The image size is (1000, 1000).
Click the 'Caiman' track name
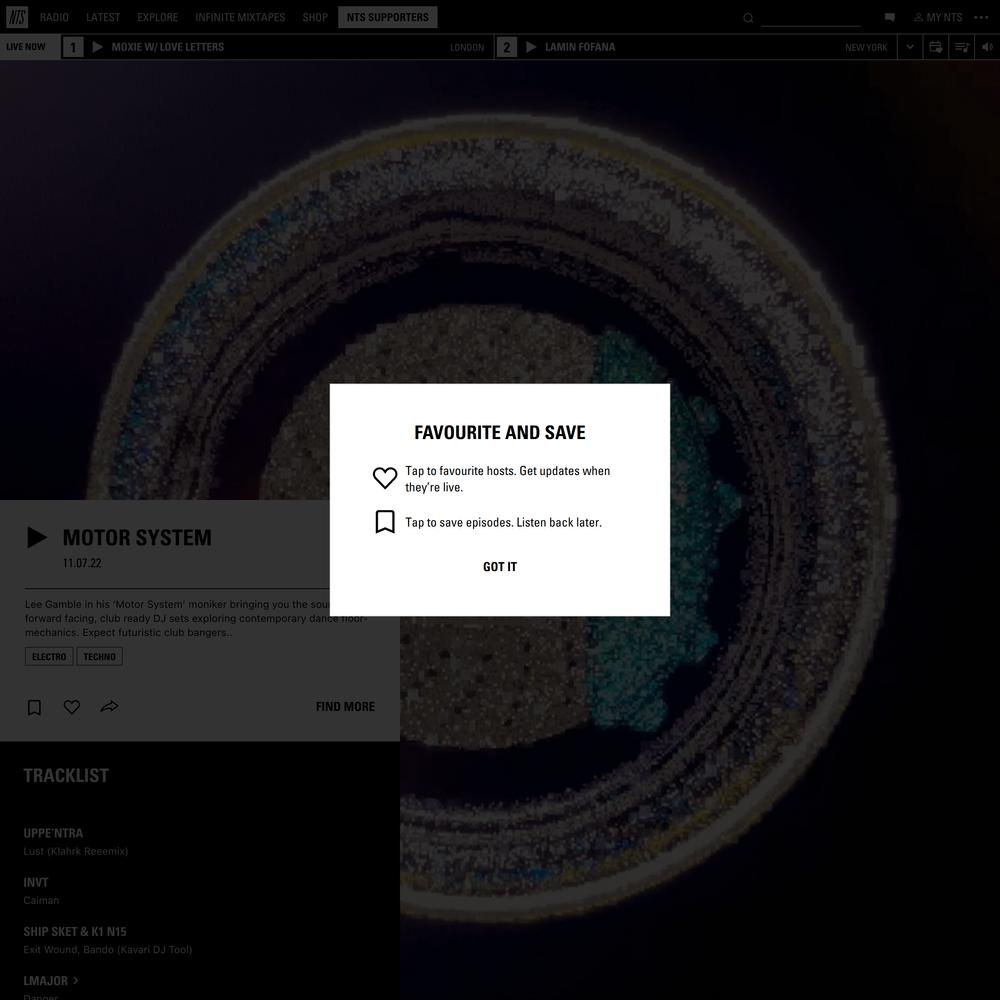click(41, 901)
